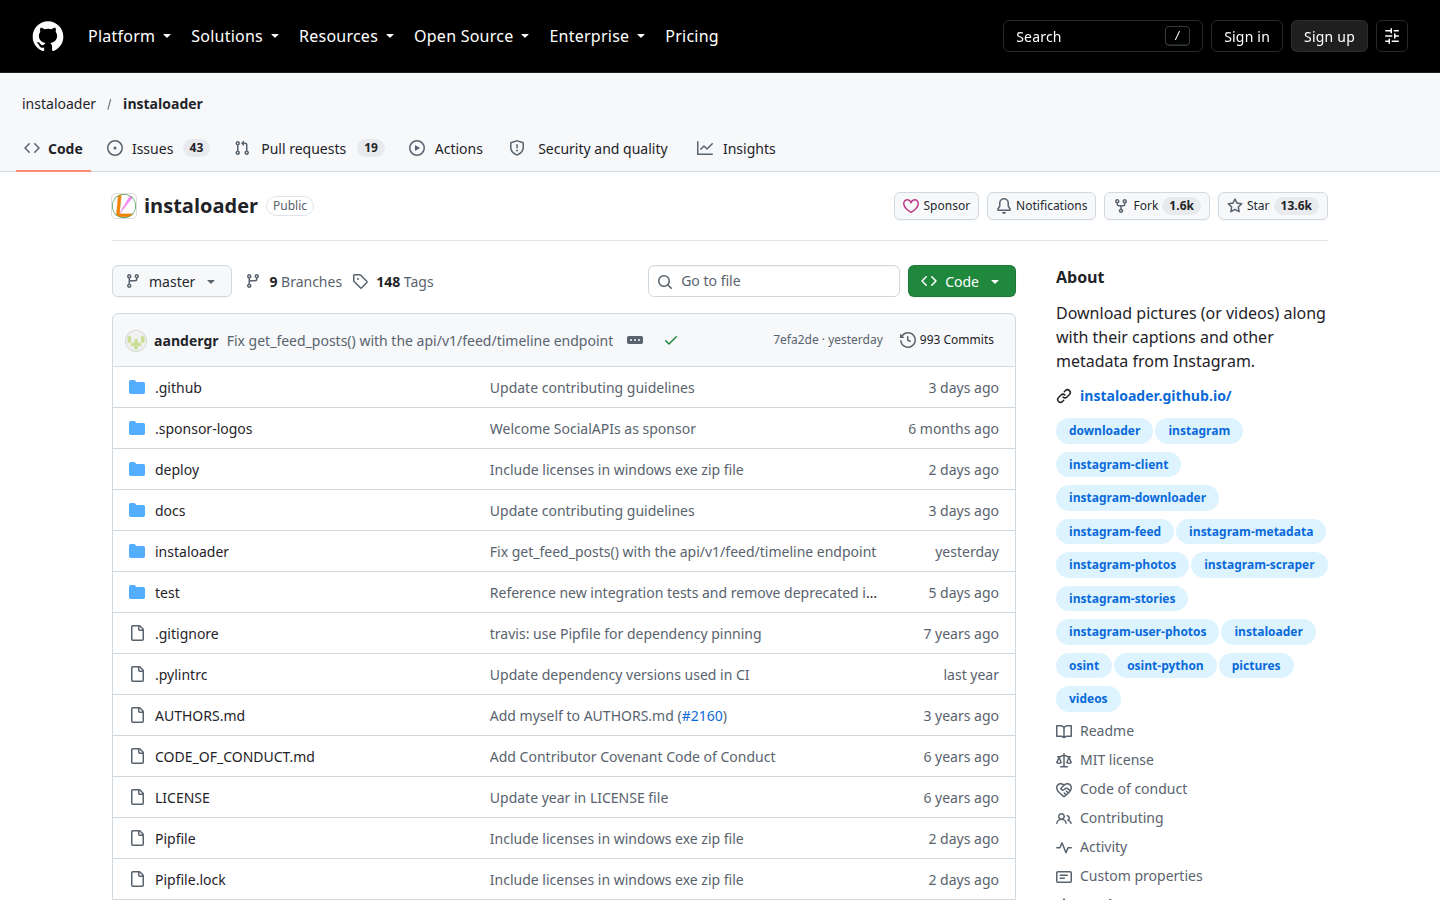The image size is (1440, 900).
Task: Open the Insights tab
Action: coord(736,149)
